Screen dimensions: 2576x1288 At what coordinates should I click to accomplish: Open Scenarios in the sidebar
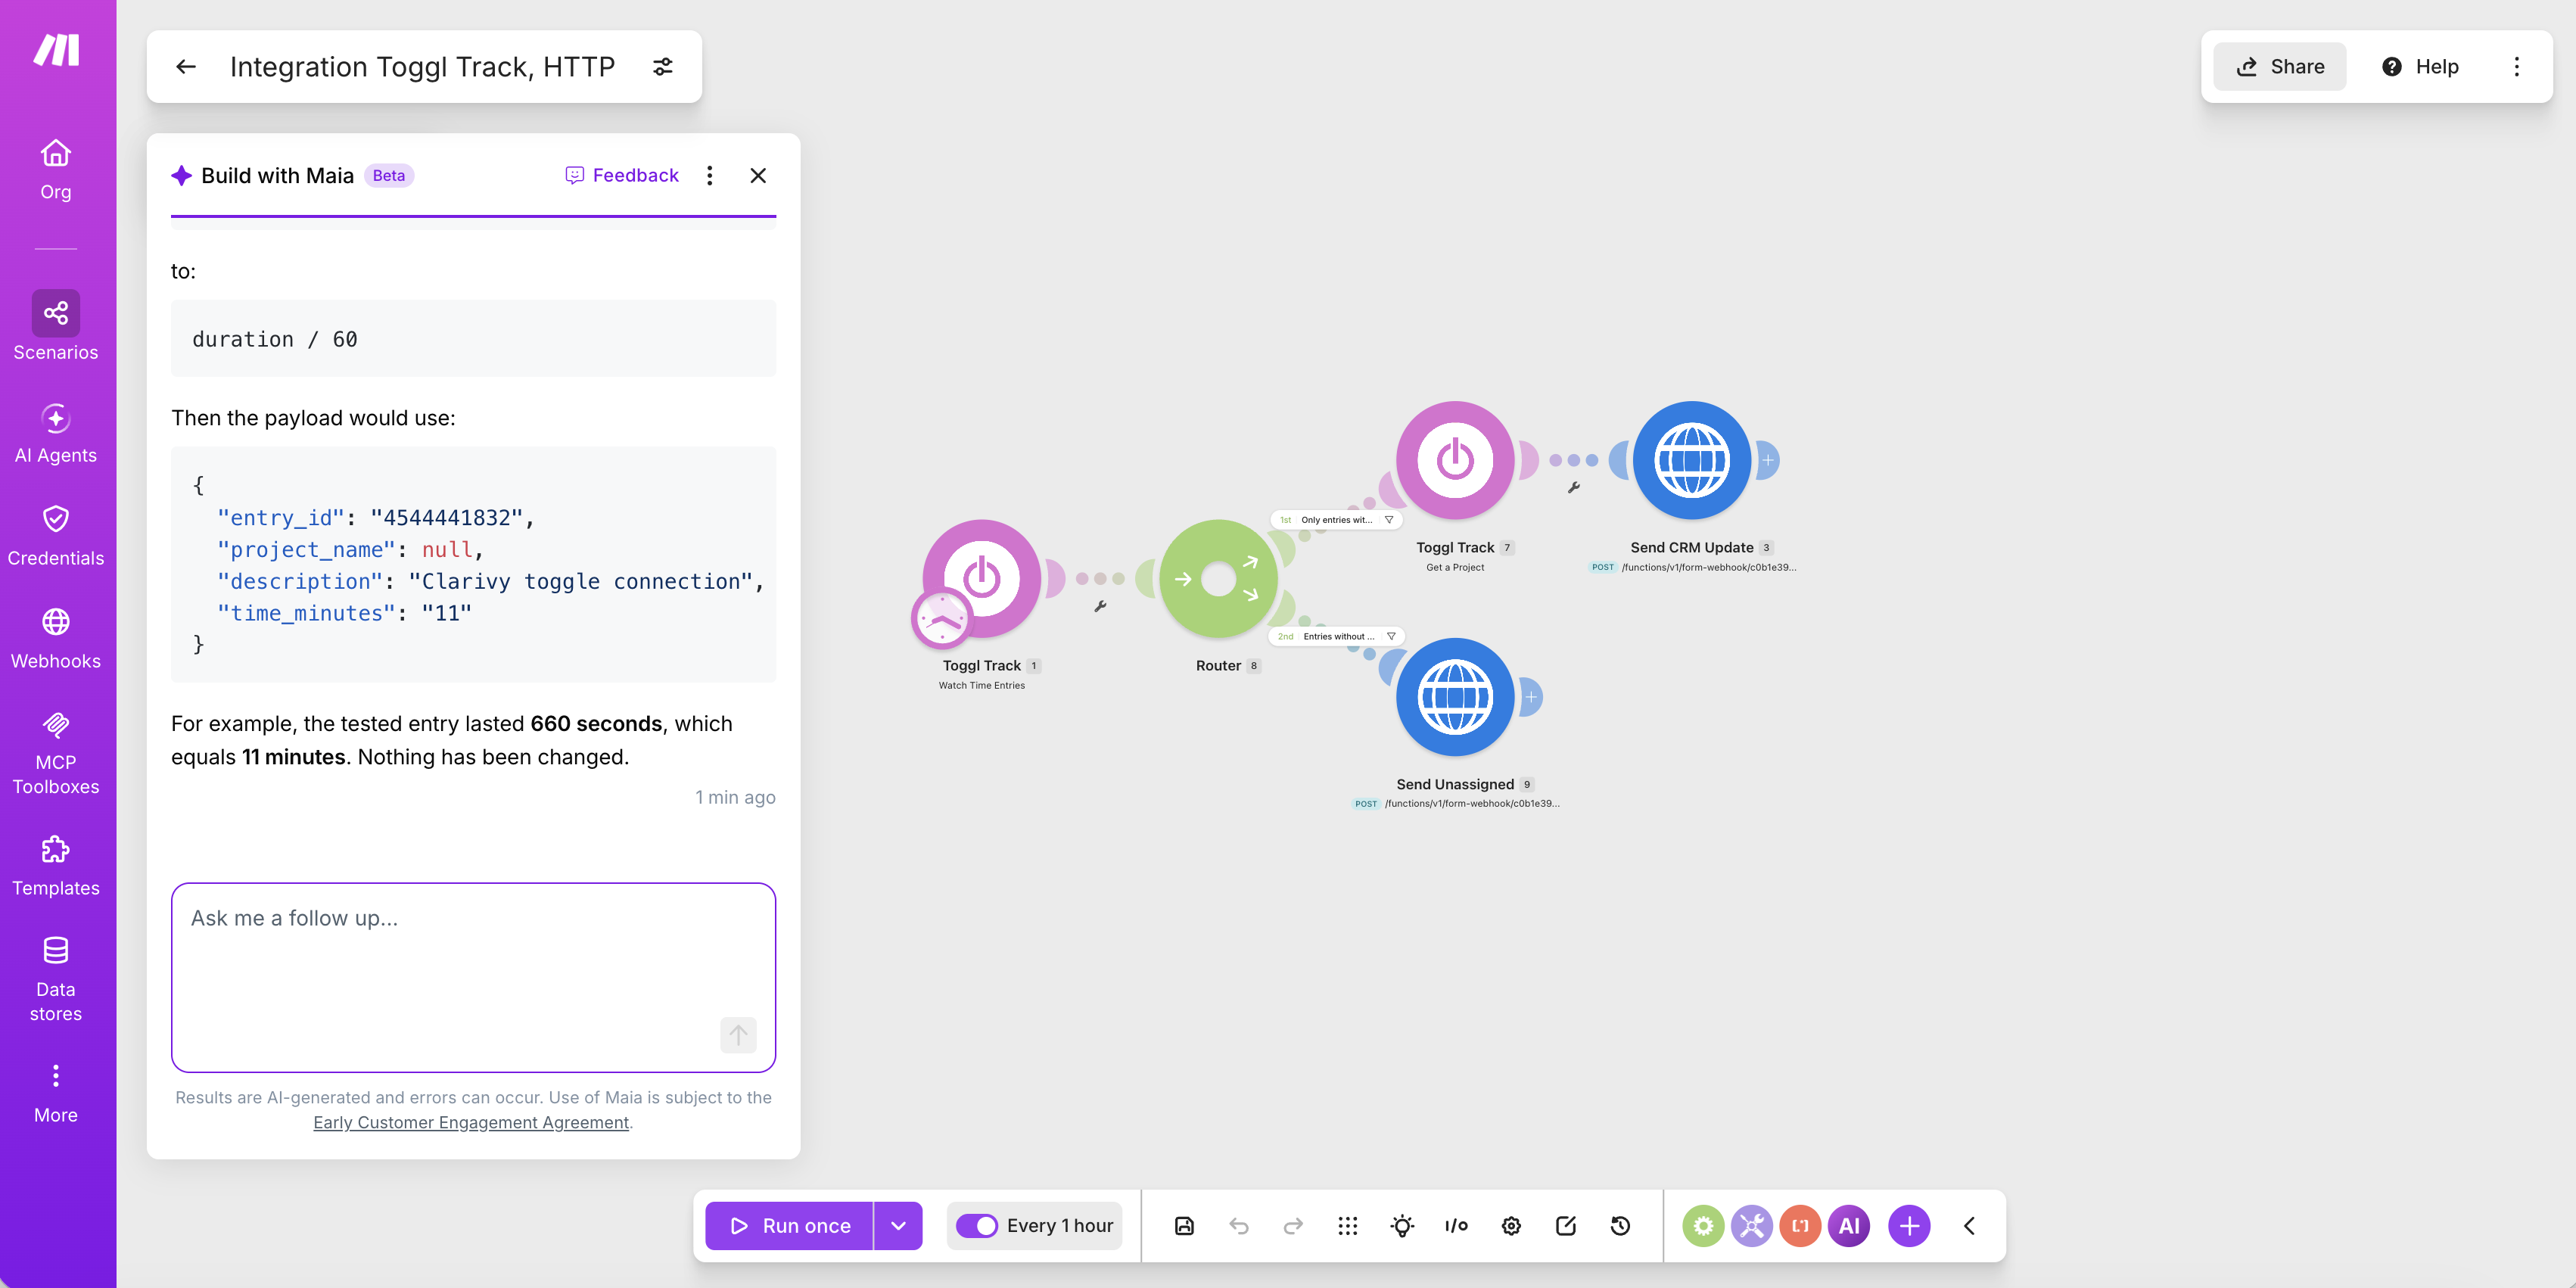coord(56,326)
